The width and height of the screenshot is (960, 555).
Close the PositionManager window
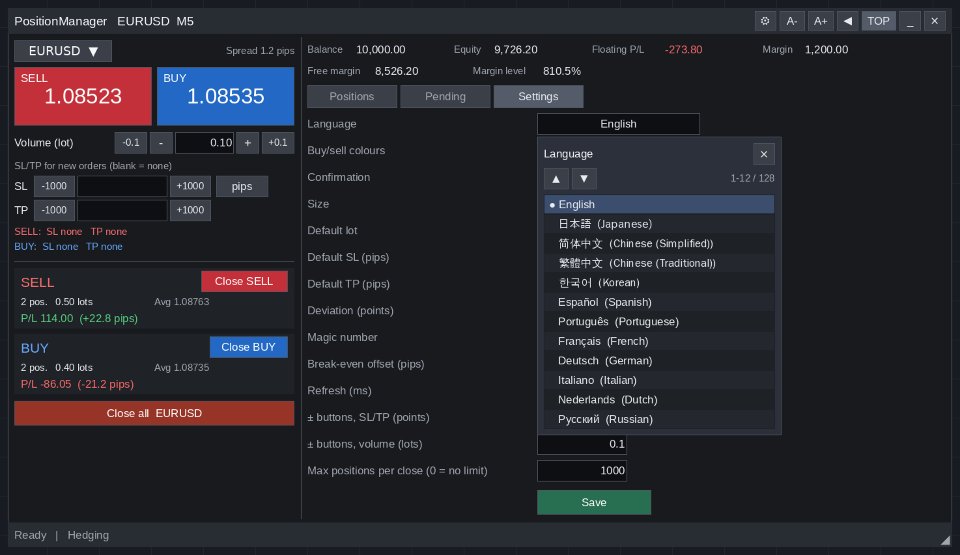934,21
